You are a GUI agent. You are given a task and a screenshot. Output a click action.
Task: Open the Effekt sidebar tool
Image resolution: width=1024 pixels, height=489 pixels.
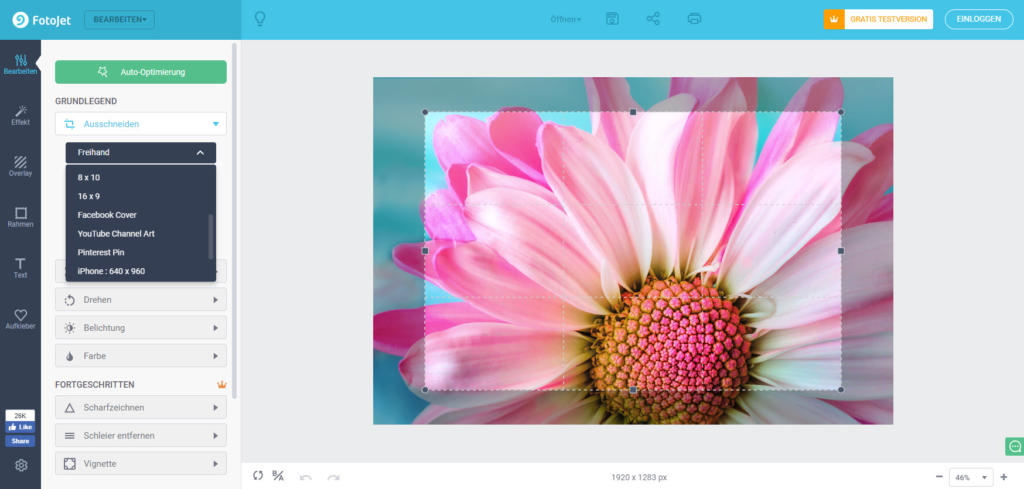pyautogui.click(x=20, y=116)
